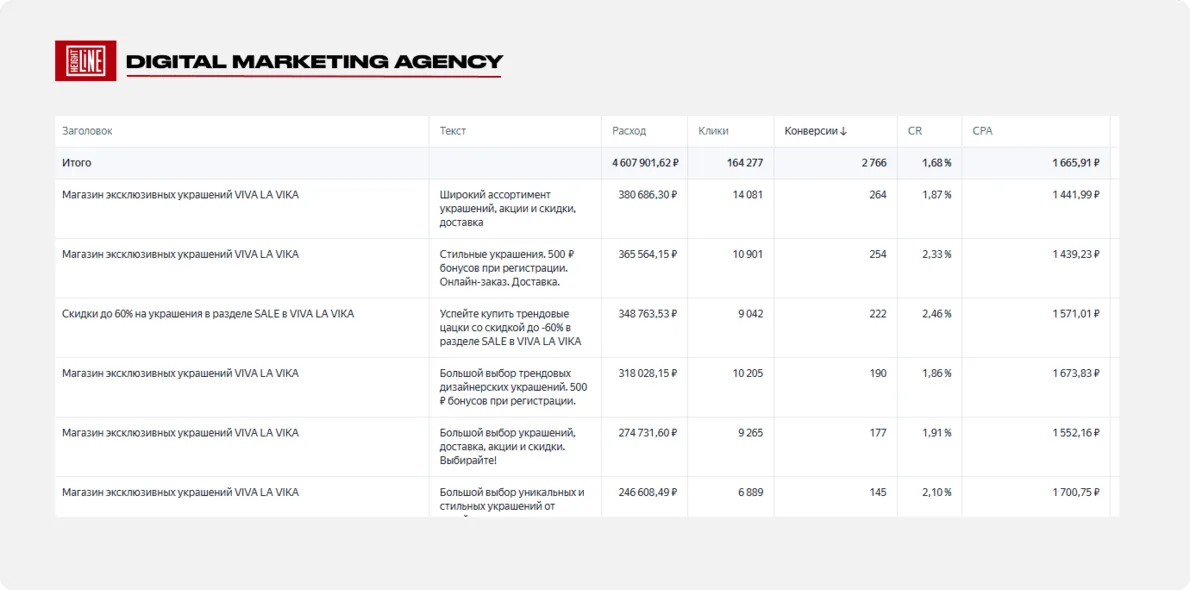The width and height of the screenshot is (1190, 590).
Task: Click the 264 conversions cell
Action: point(877,194)
